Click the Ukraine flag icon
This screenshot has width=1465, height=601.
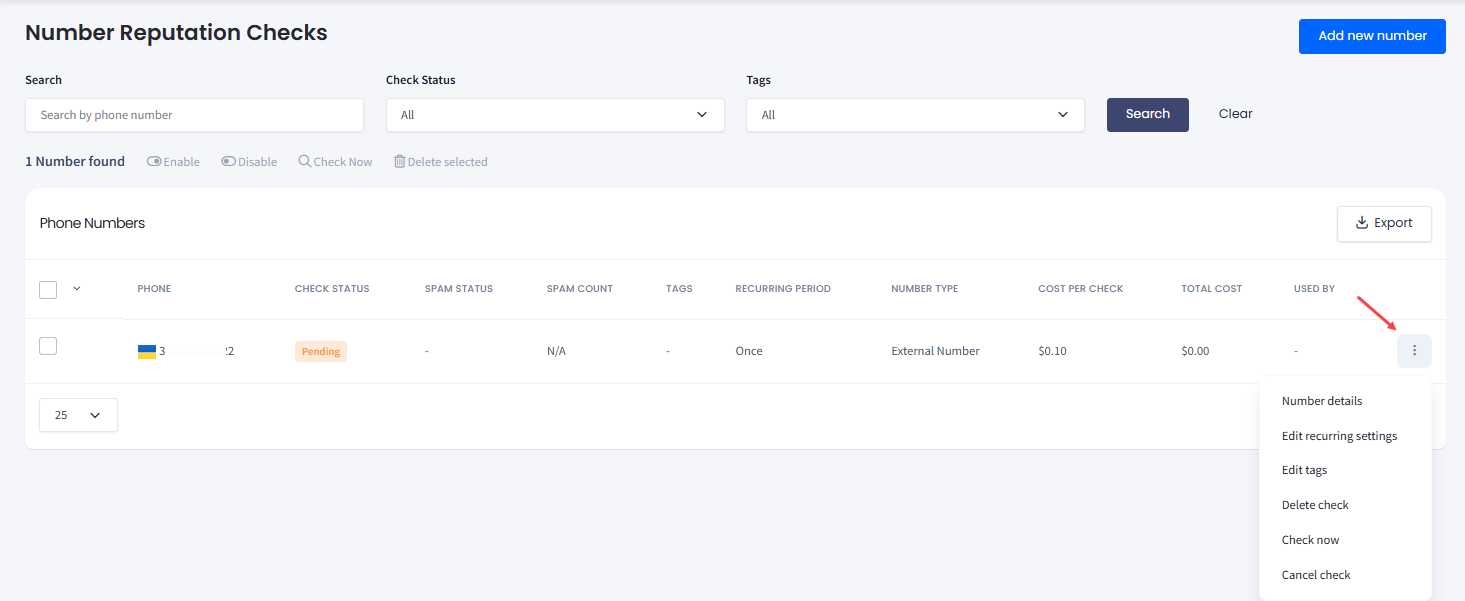[147, 351]
